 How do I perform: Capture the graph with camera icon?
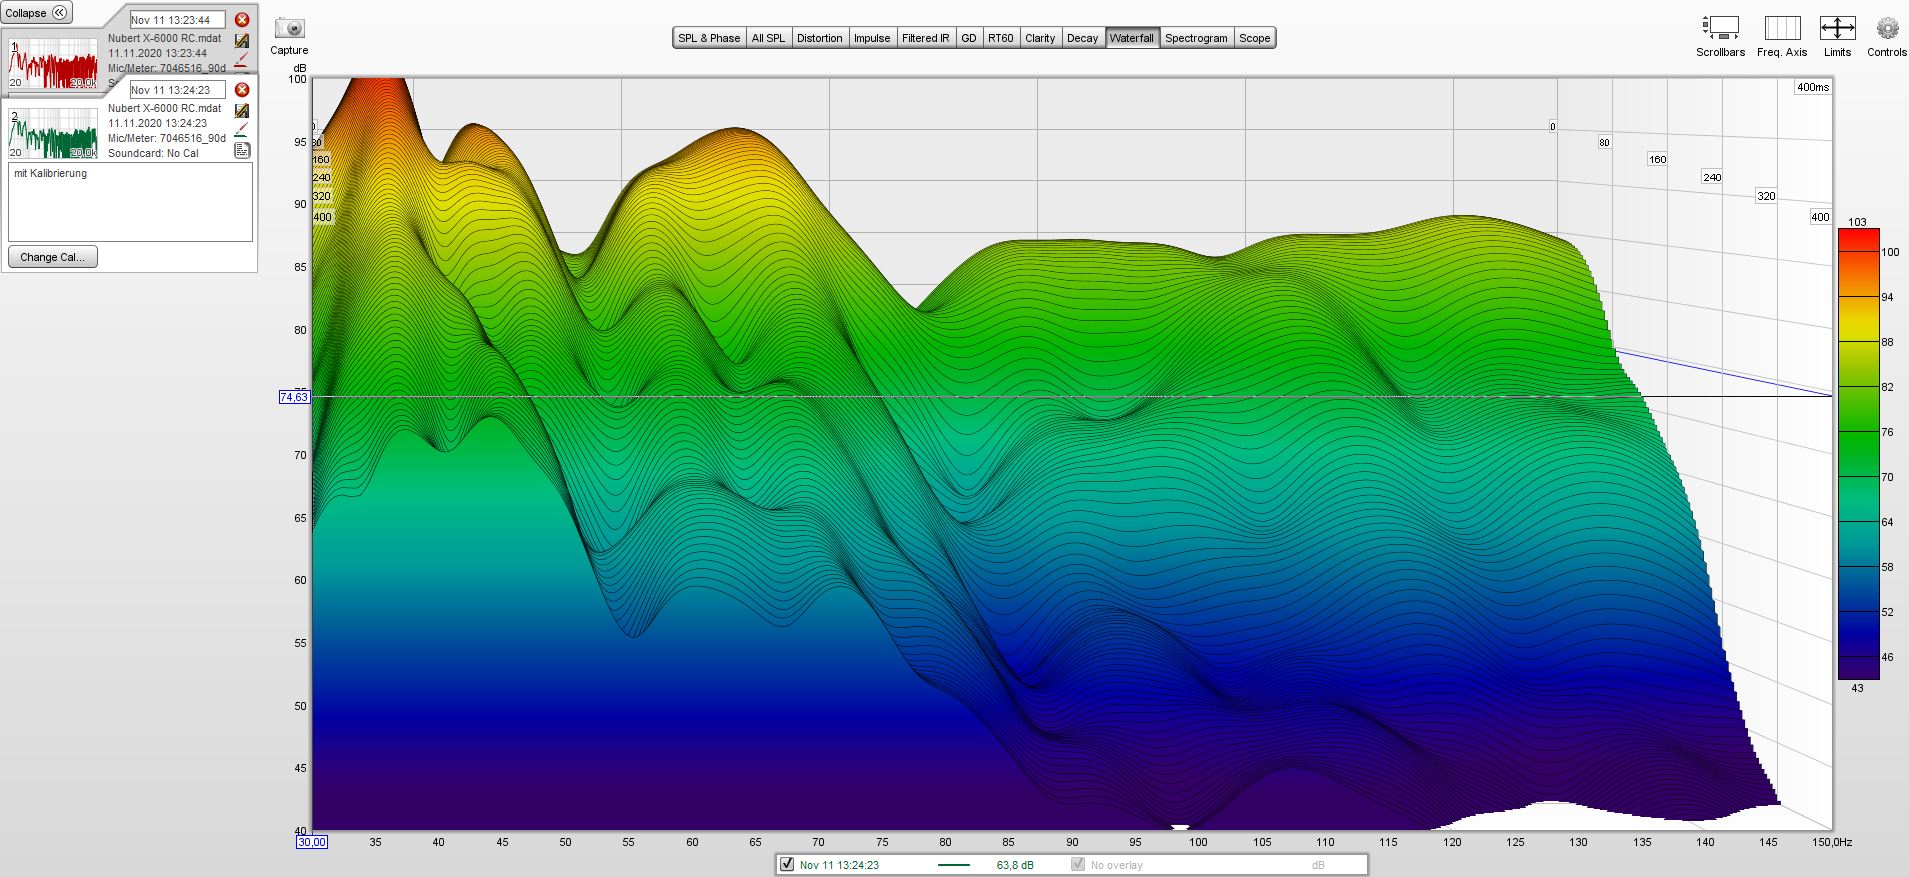pos(289,28)
